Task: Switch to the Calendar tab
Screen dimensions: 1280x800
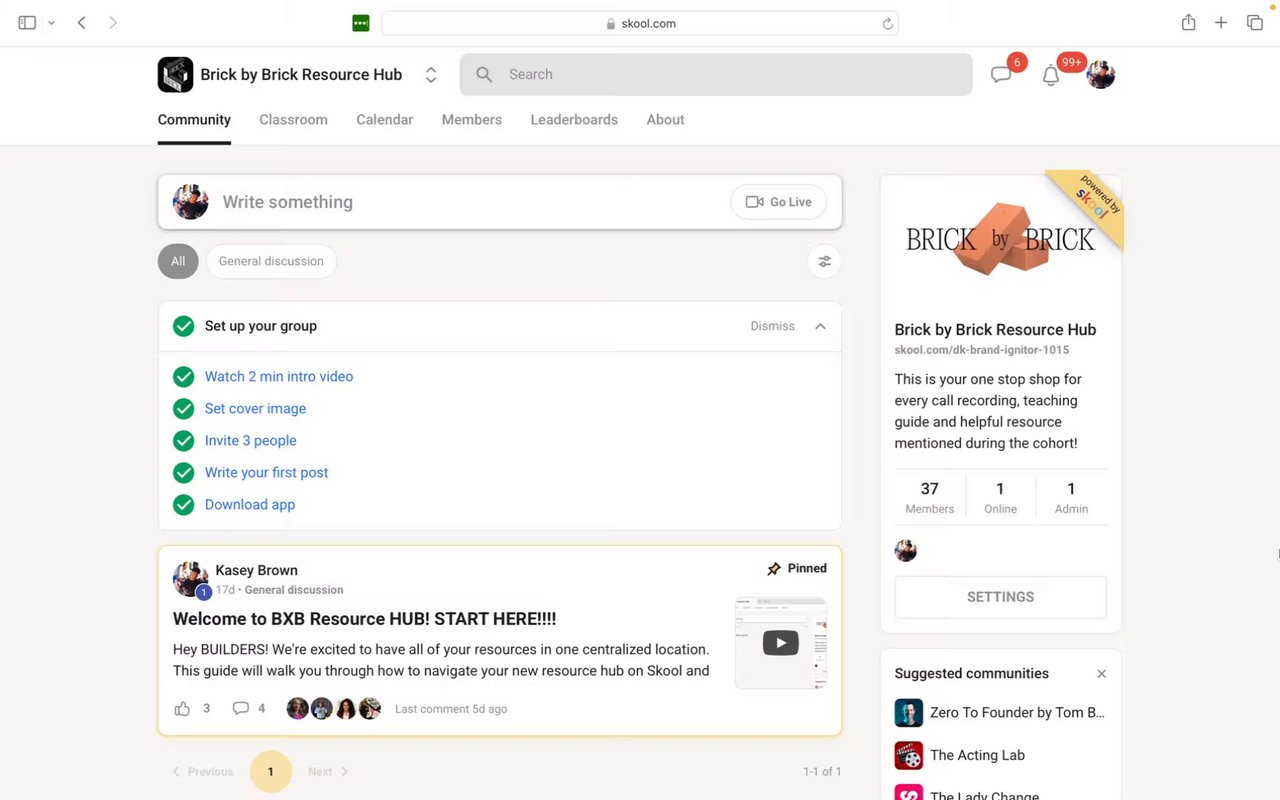Action: (x=385, y=120)
